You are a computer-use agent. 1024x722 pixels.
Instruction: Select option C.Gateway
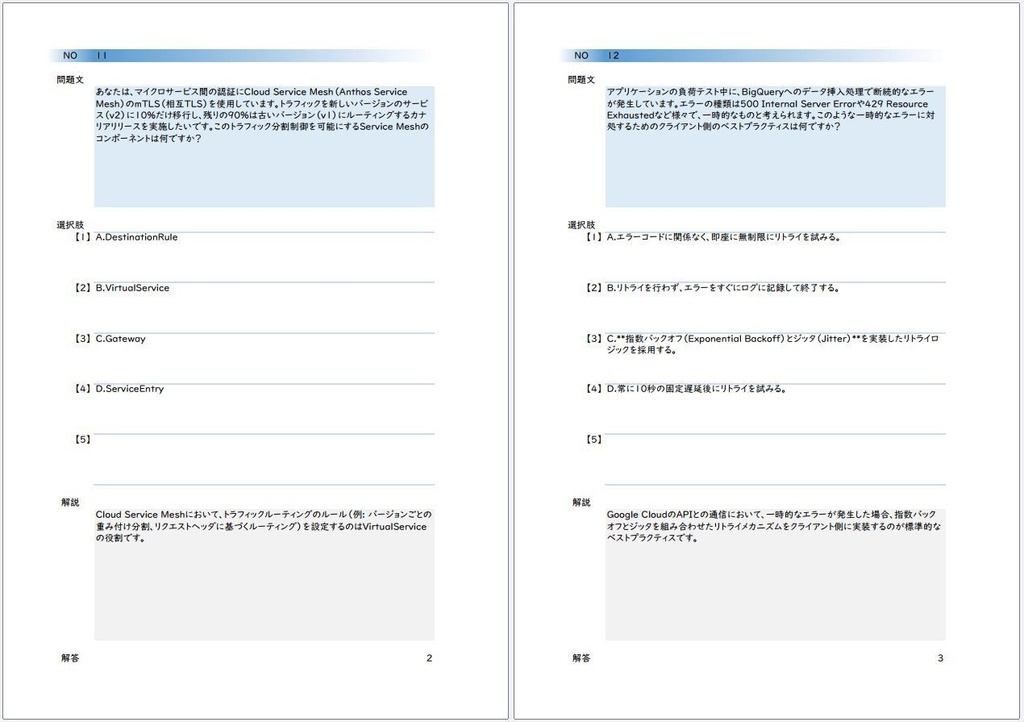pos(121,339)
